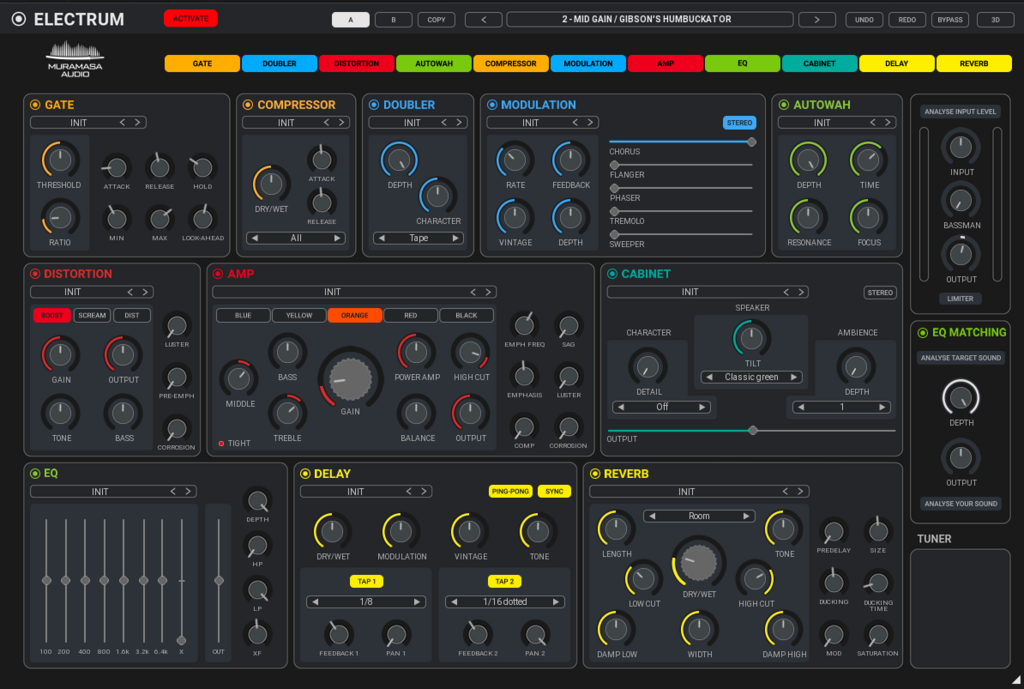
Task: Click next preset arrow in Autowah module
Action: [x=888, y=122]
